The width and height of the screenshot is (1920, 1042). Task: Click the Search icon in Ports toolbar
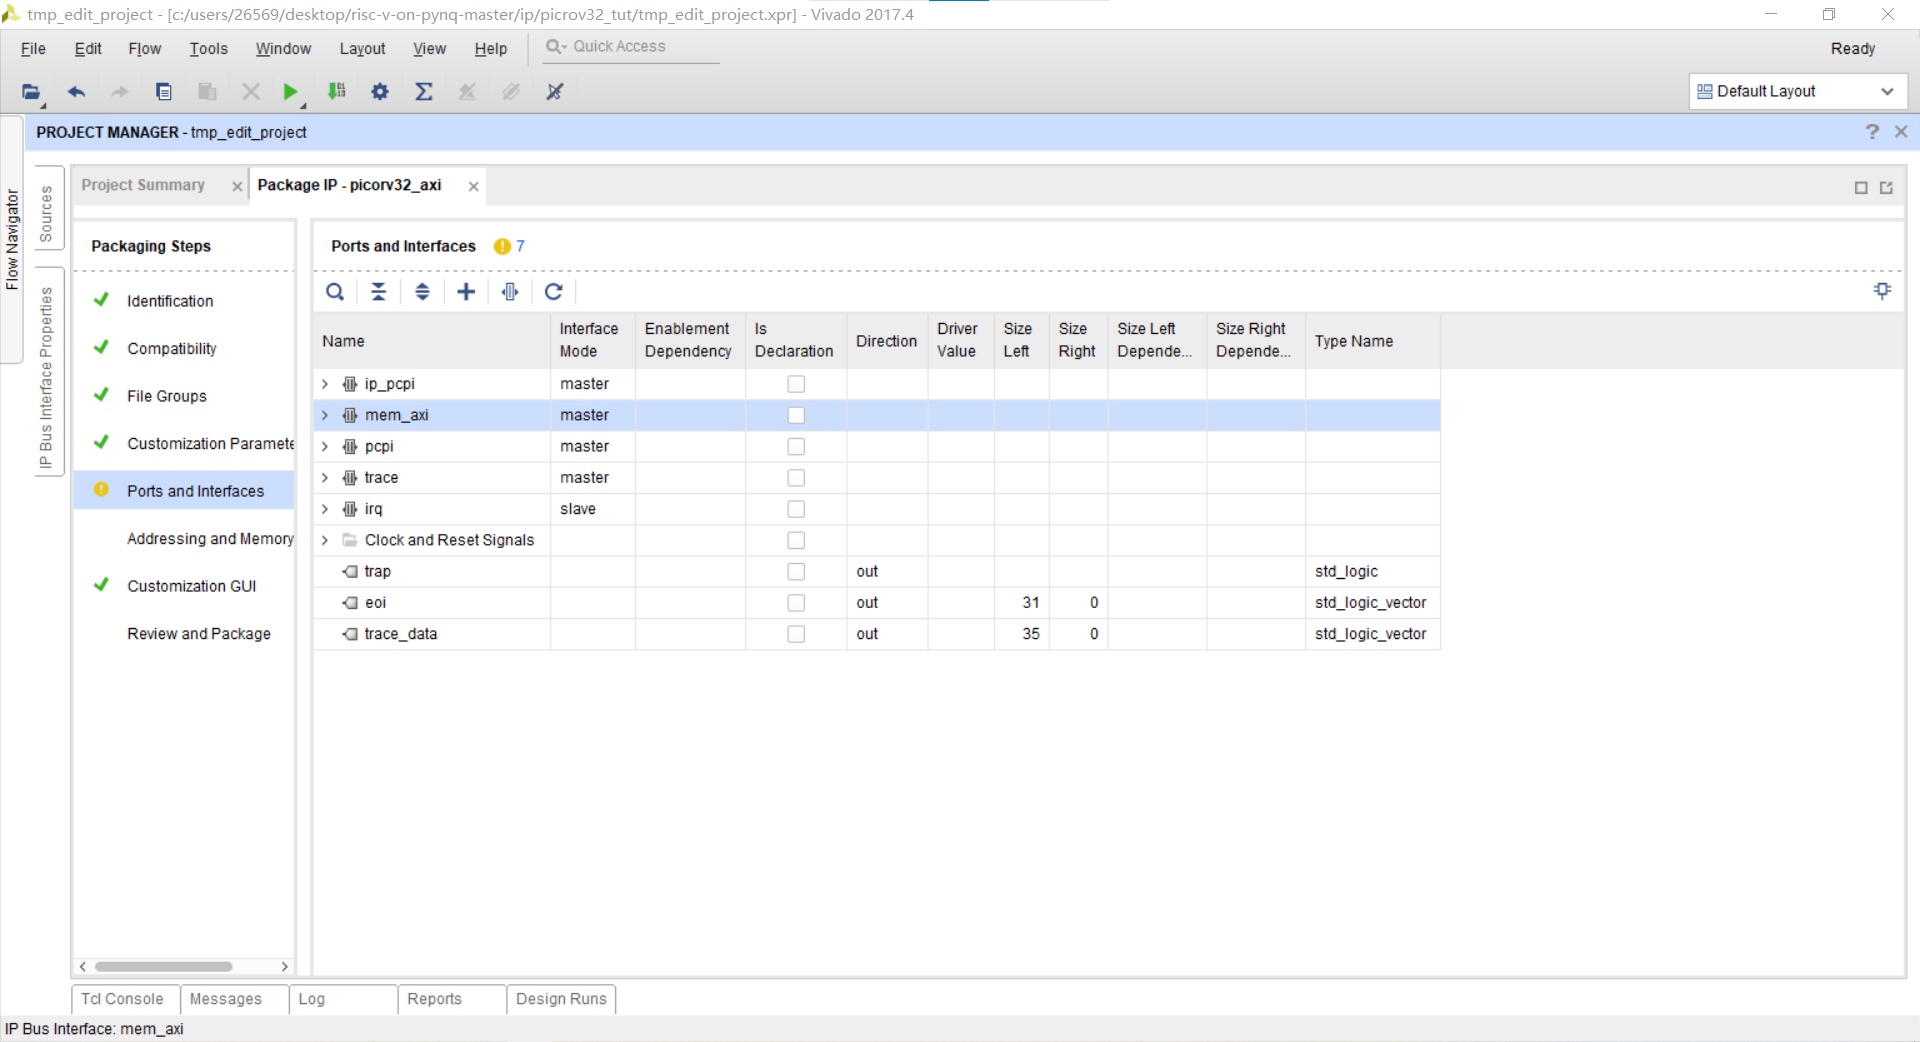click(x=335, y=291)
